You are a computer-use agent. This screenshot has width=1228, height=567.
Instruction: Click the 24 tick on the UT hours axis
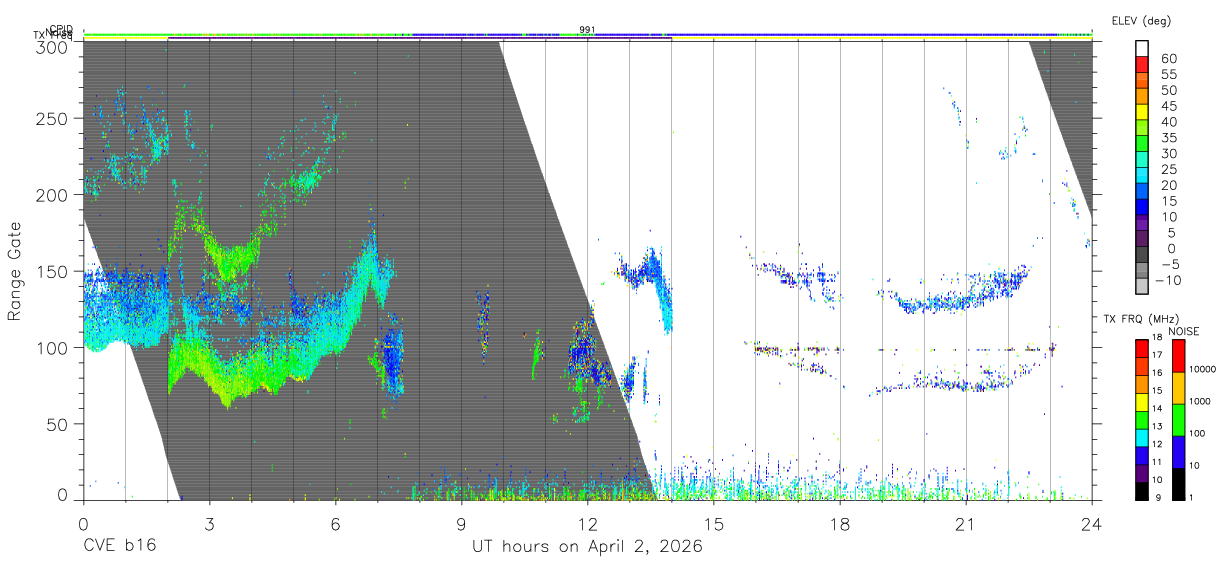[1092, 524]
